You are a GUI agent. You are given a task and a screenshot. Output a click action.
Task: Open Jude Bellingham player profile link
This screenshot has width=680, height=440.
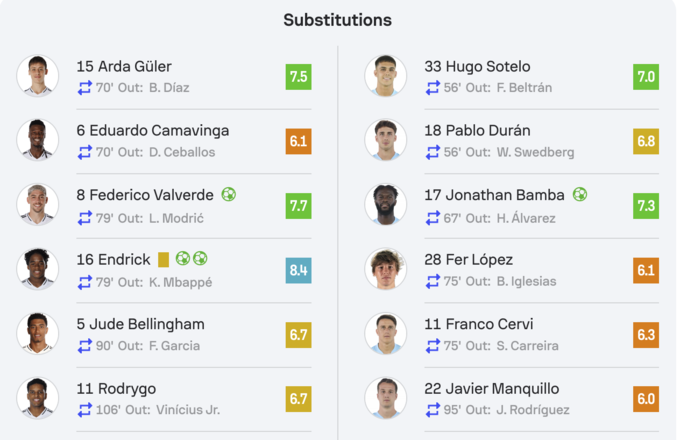140,324
